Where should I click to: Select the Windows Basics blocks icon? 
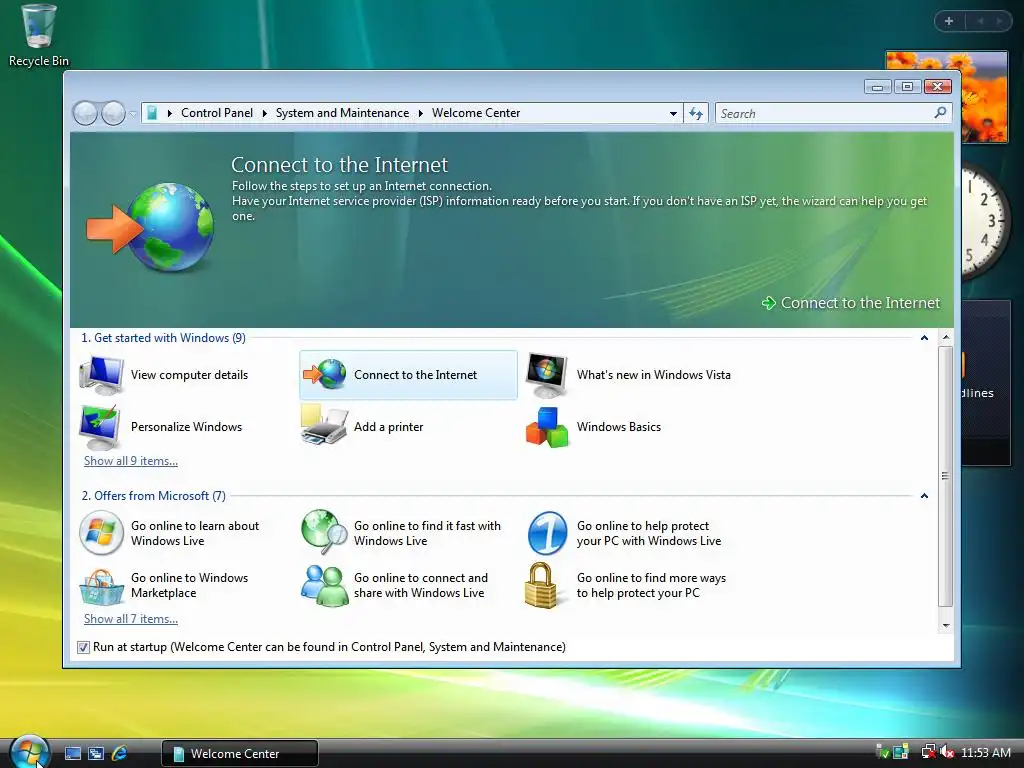point(547,427)
